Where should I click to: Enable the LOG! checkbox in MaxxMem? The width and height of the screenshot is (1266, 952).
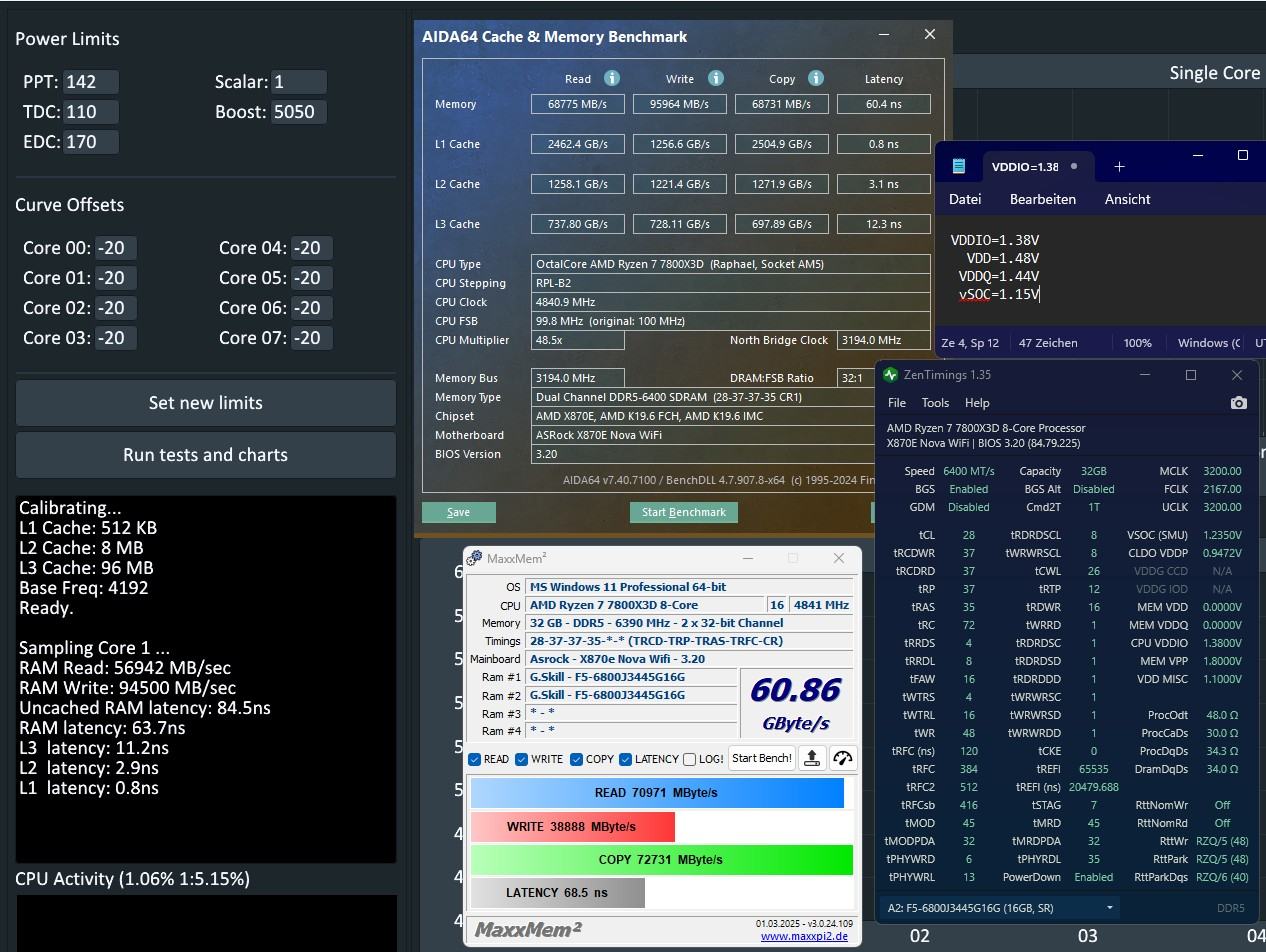[x=689, y=759]
